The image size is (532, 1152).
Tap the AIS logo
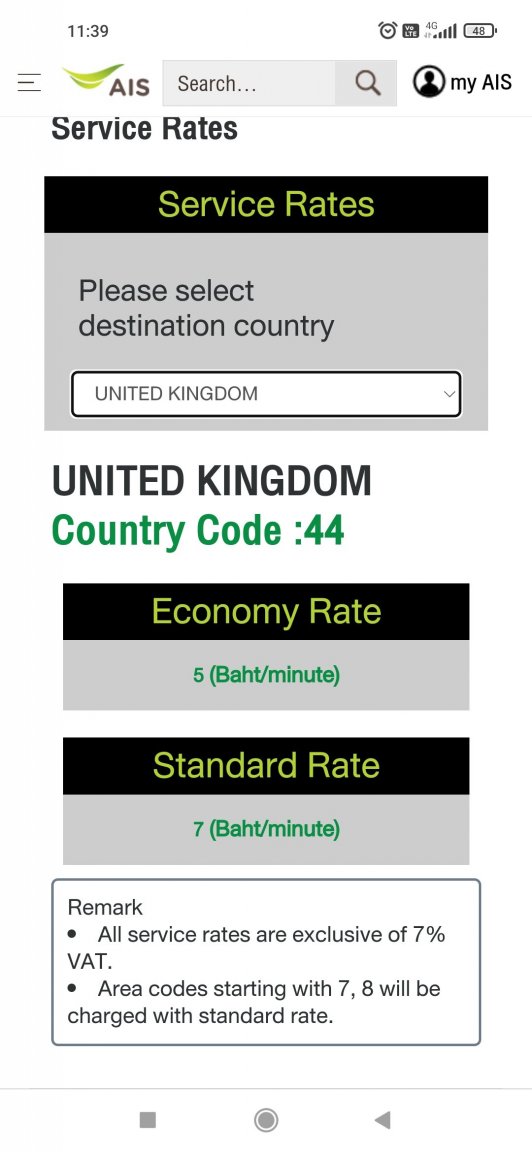tap(106, 81)
